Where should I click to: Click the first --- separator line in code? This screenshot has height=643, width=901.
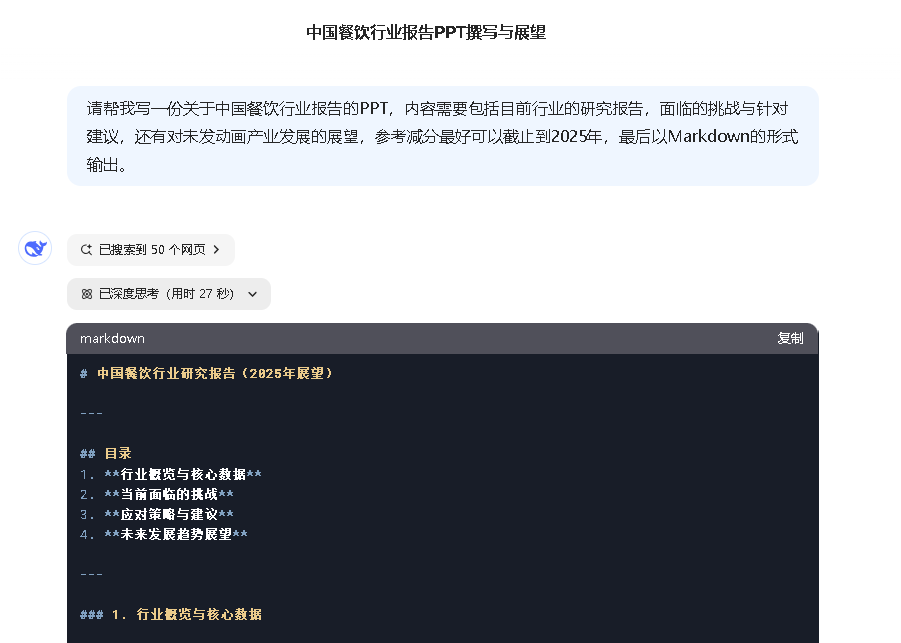91,413
